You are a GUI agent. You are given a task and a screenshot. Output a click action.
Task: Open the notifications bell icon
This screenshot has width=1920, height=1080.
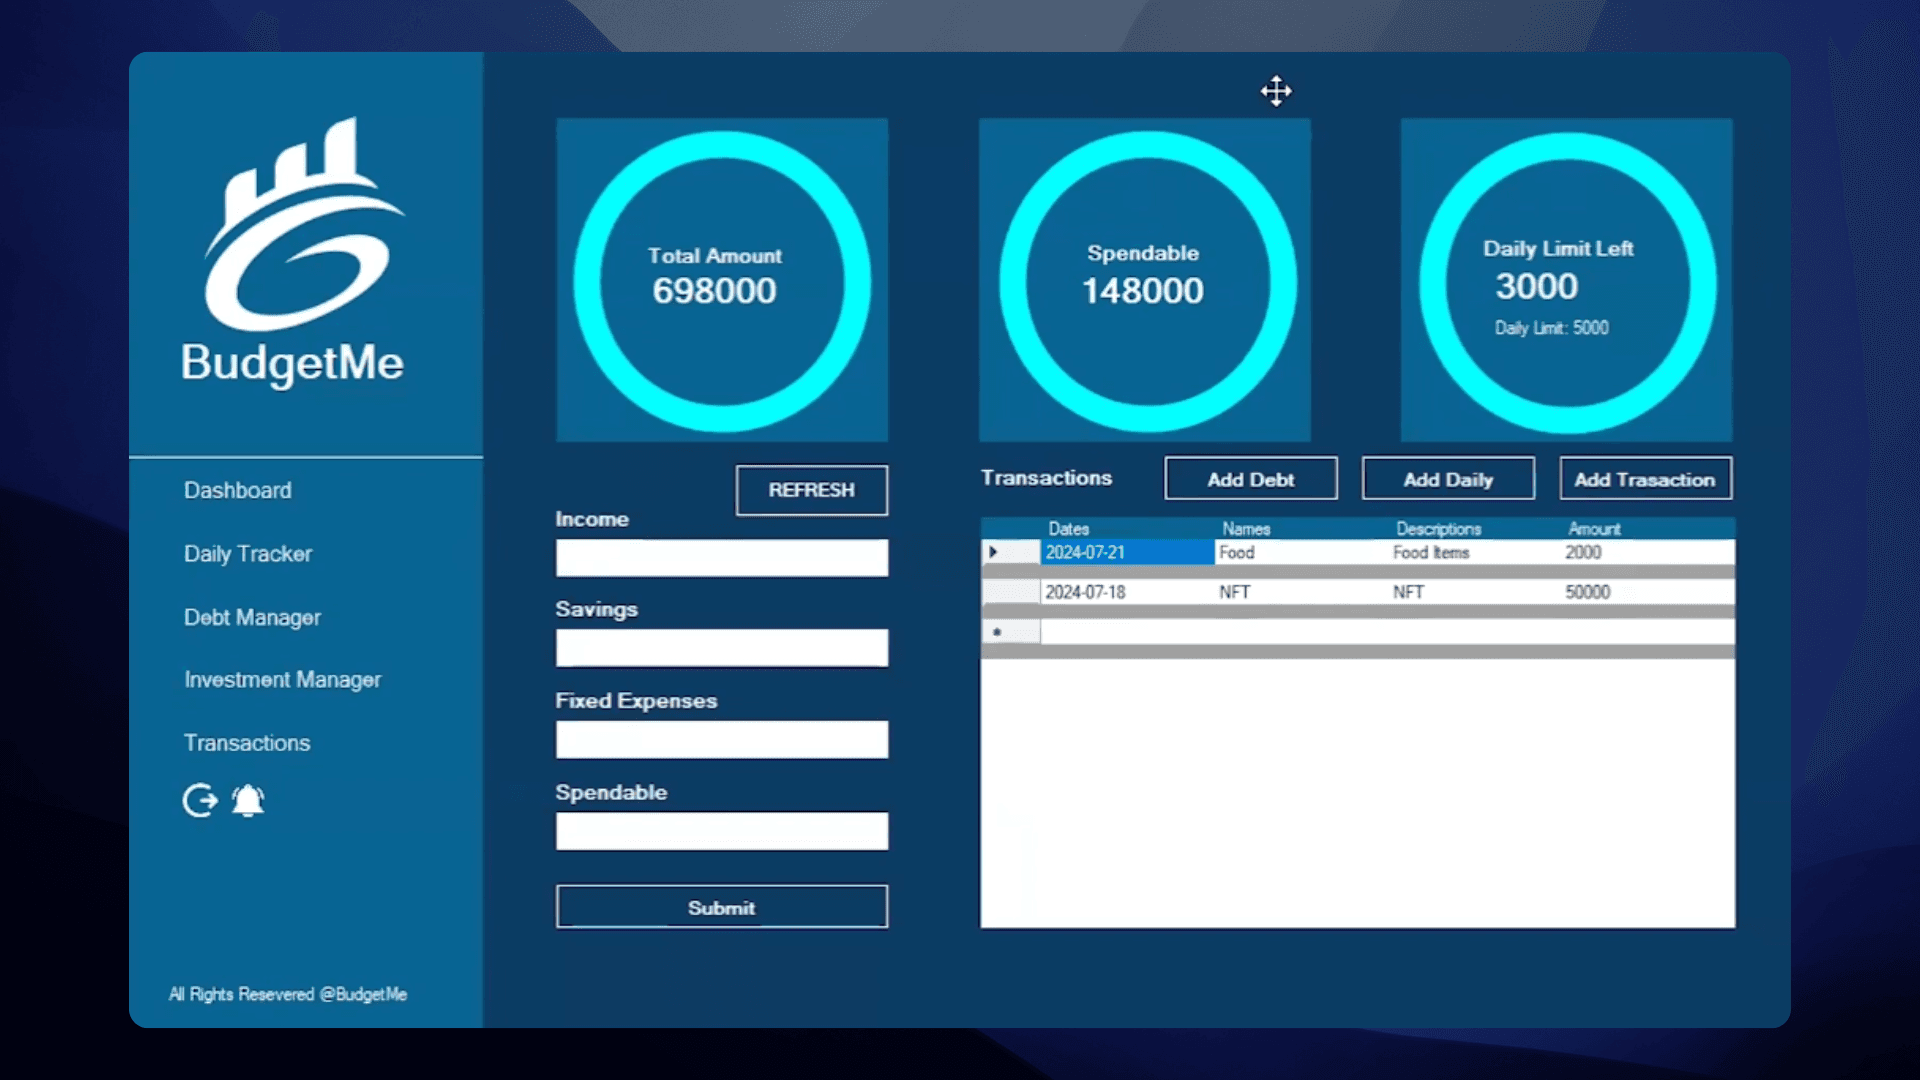[248, 800]
